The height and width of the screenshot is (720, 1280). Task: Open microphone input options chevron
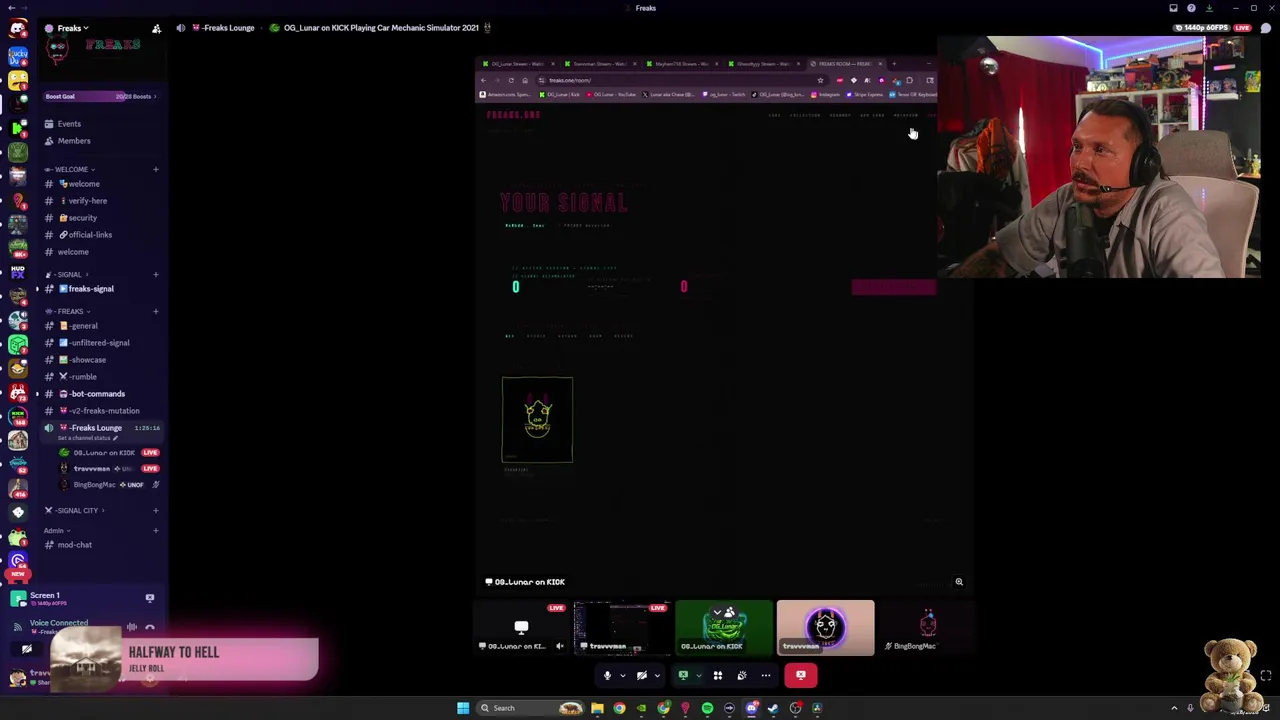pyautogui.click(x=622, y=675)
